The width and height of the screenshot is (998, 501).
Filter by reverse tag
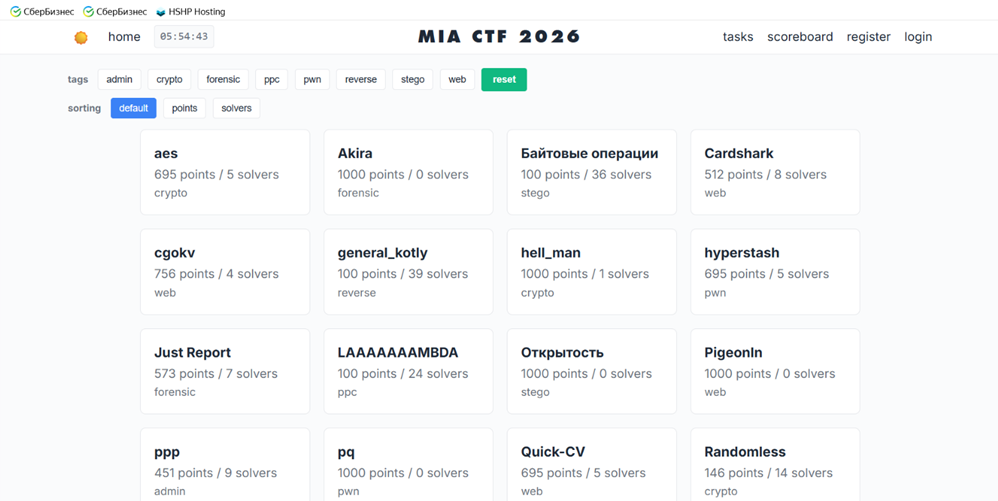(x=361, y=80)
